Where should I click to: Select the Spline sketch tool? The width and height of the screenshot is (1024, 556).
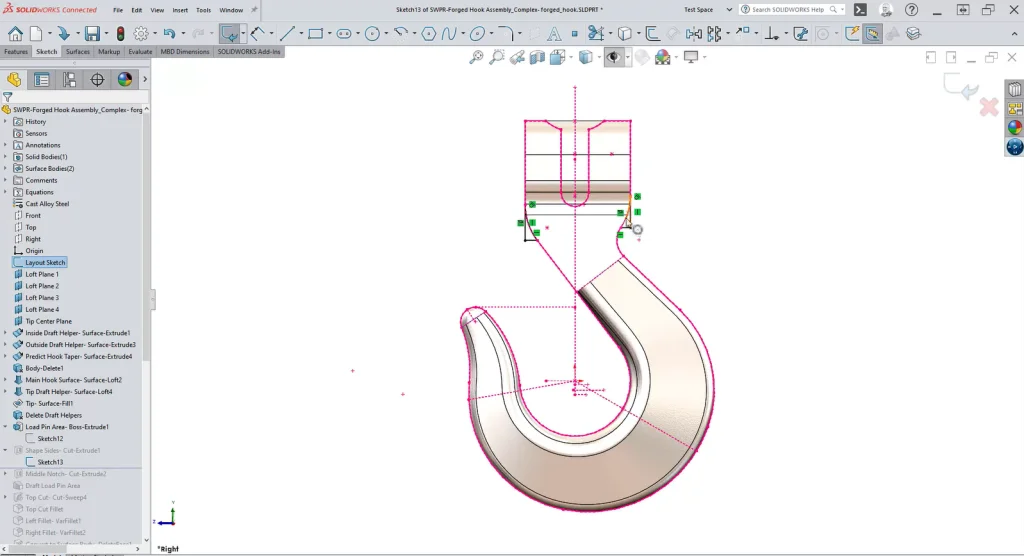coord(449,33)
